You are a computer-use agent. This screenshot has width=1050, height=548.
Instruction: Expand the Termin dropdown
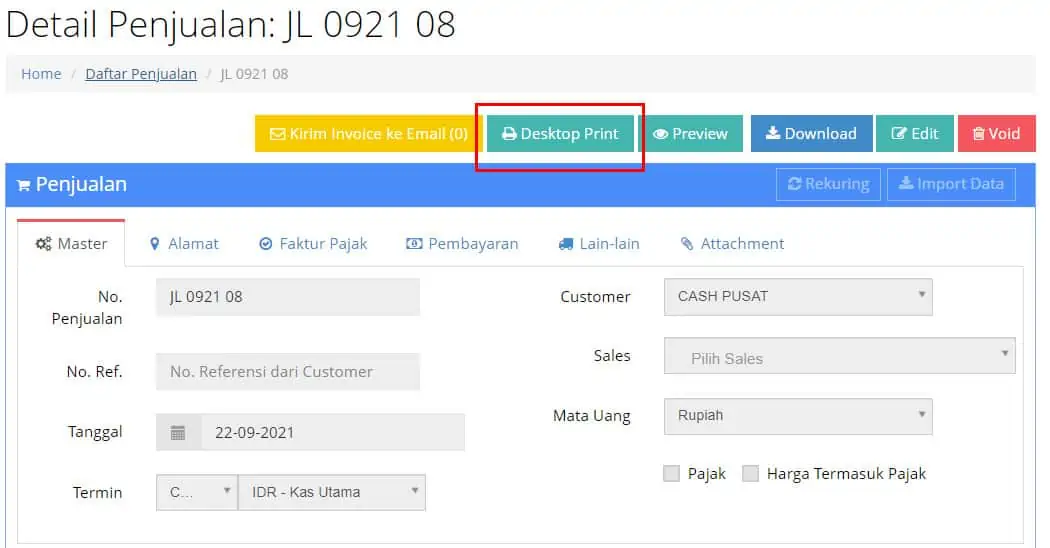point(197,492)
